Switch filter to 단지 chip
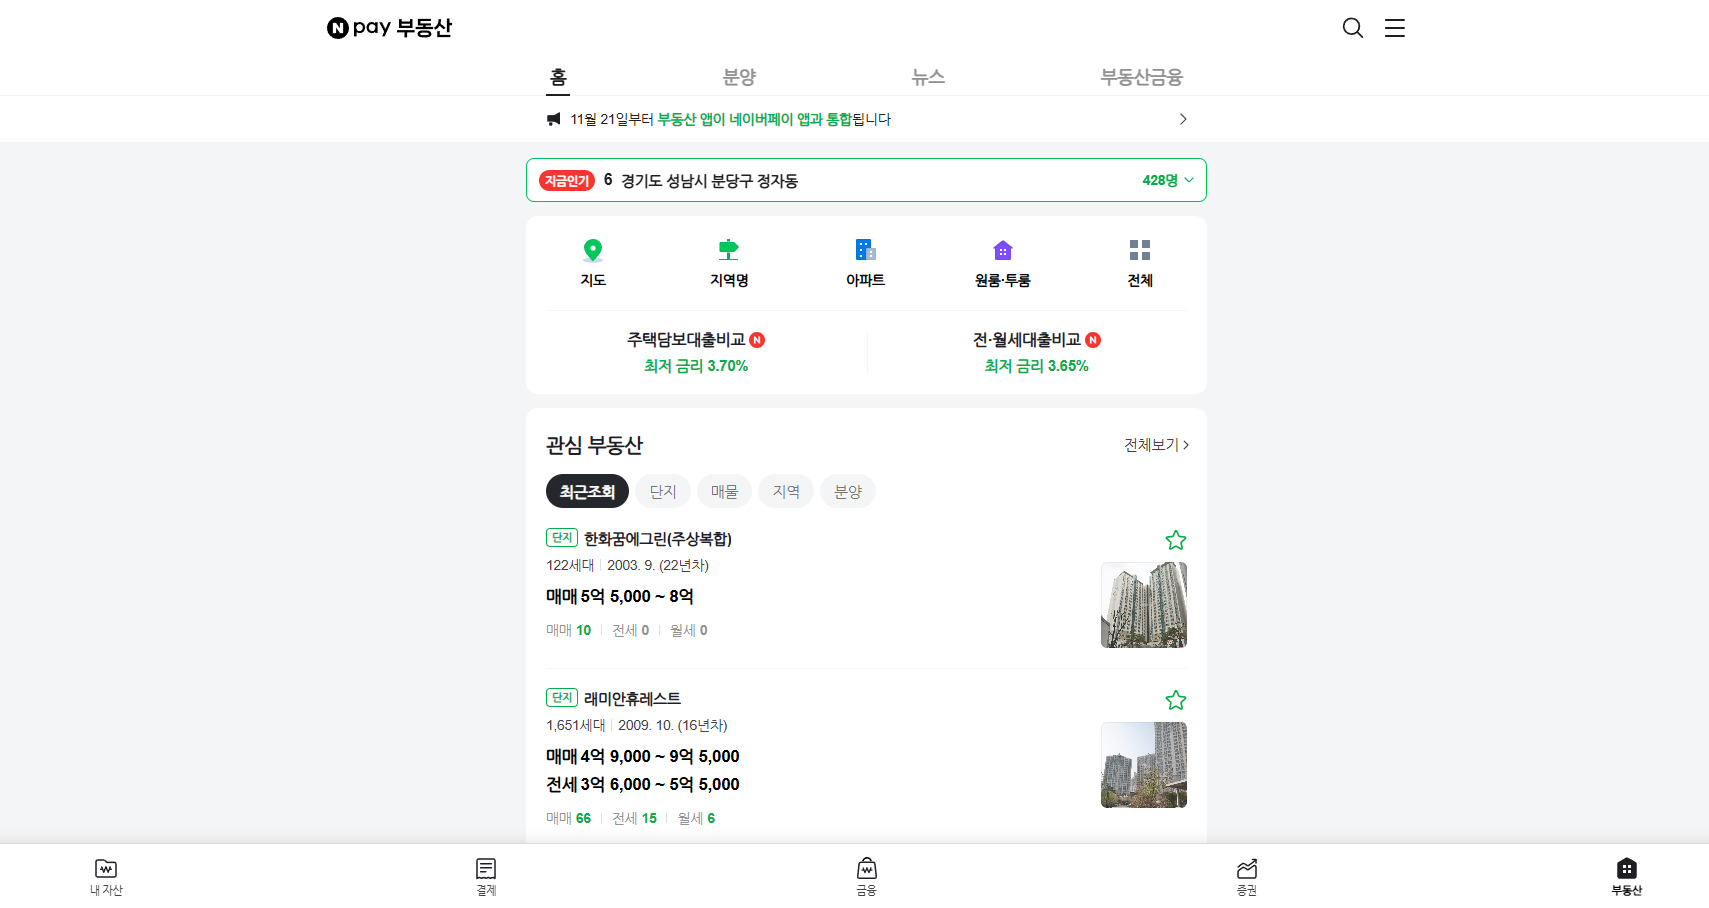 click(662, 491)
